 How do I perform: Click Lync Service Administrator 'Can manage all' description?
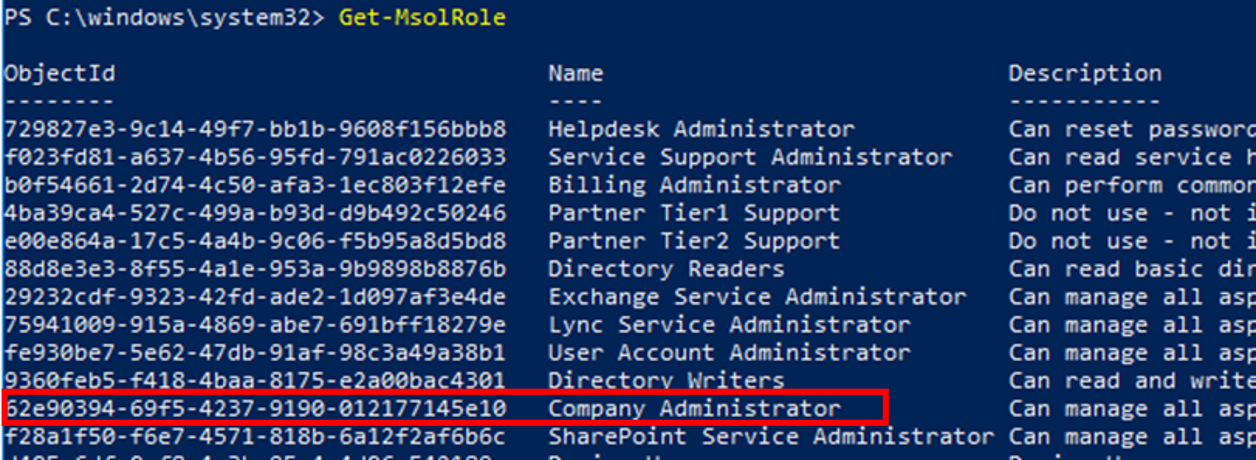point(1132,325)
